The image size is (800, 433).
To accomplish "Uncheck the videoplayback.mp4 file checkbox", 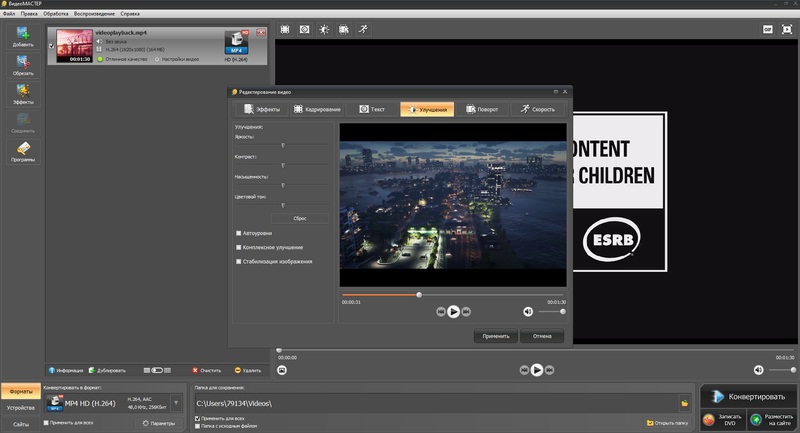I will pyautogui.click(x=52, y=46).
